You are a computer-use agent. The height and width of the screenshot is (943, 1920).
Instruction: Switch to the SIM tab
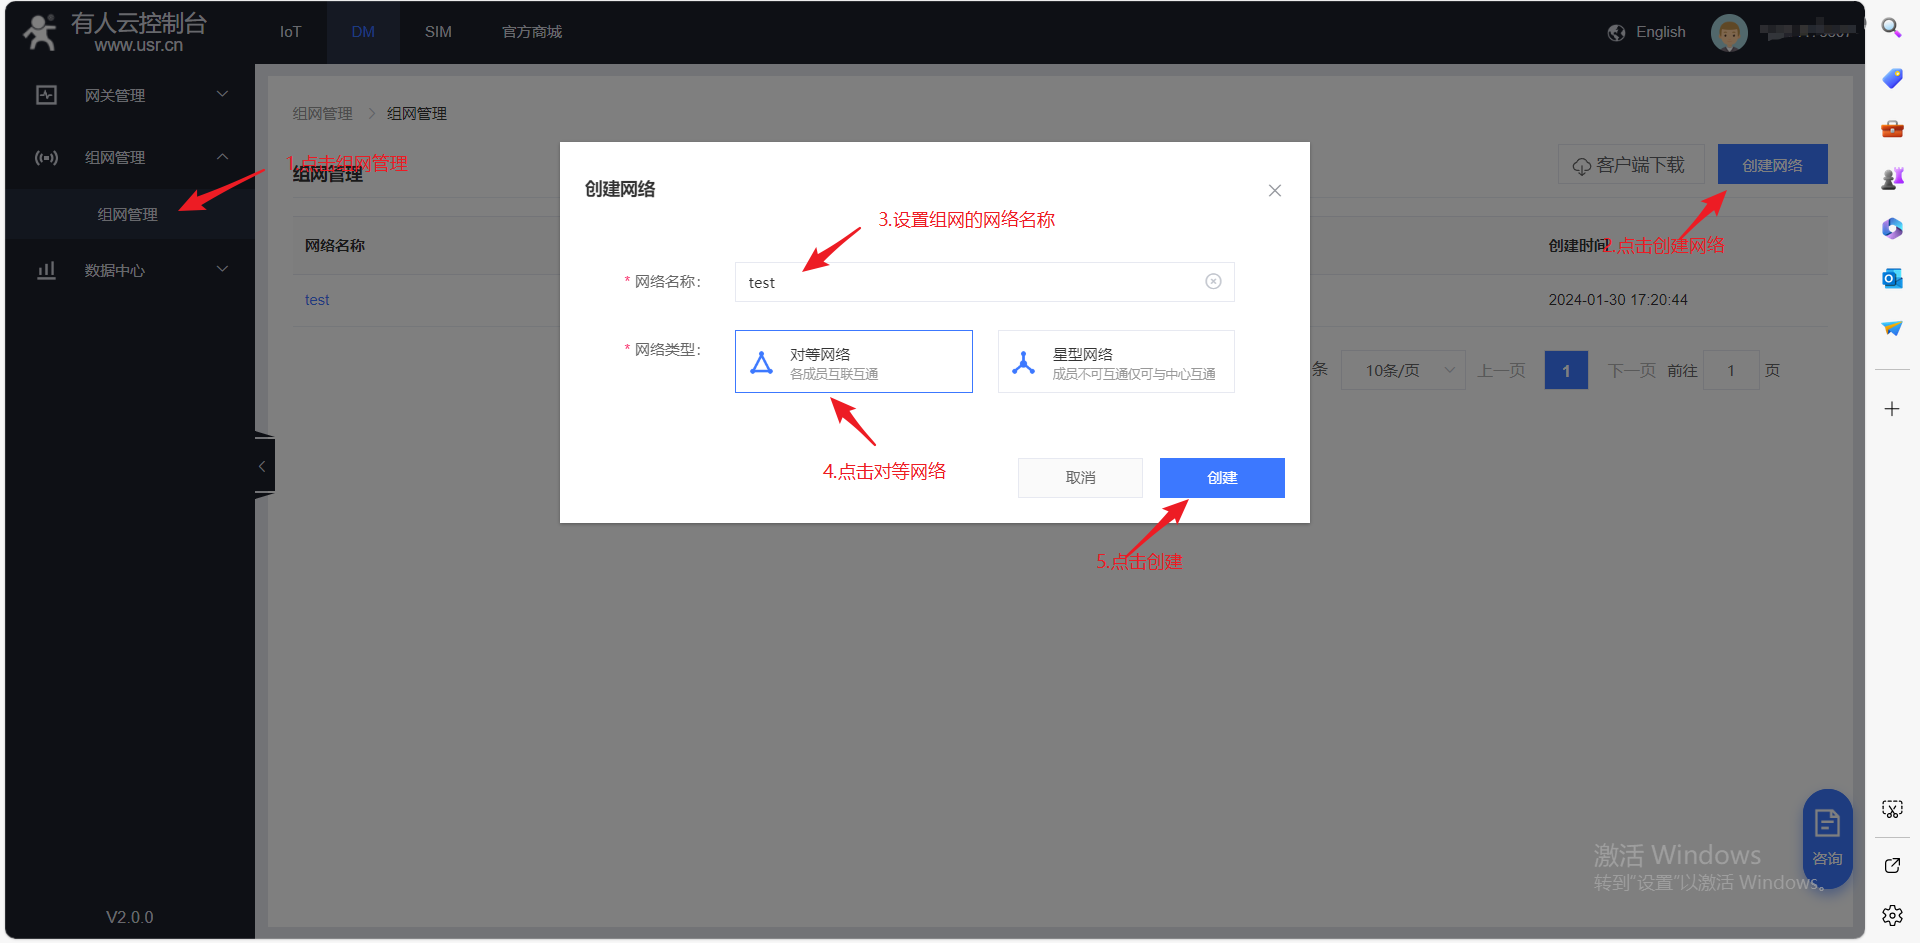click(438, 32)
